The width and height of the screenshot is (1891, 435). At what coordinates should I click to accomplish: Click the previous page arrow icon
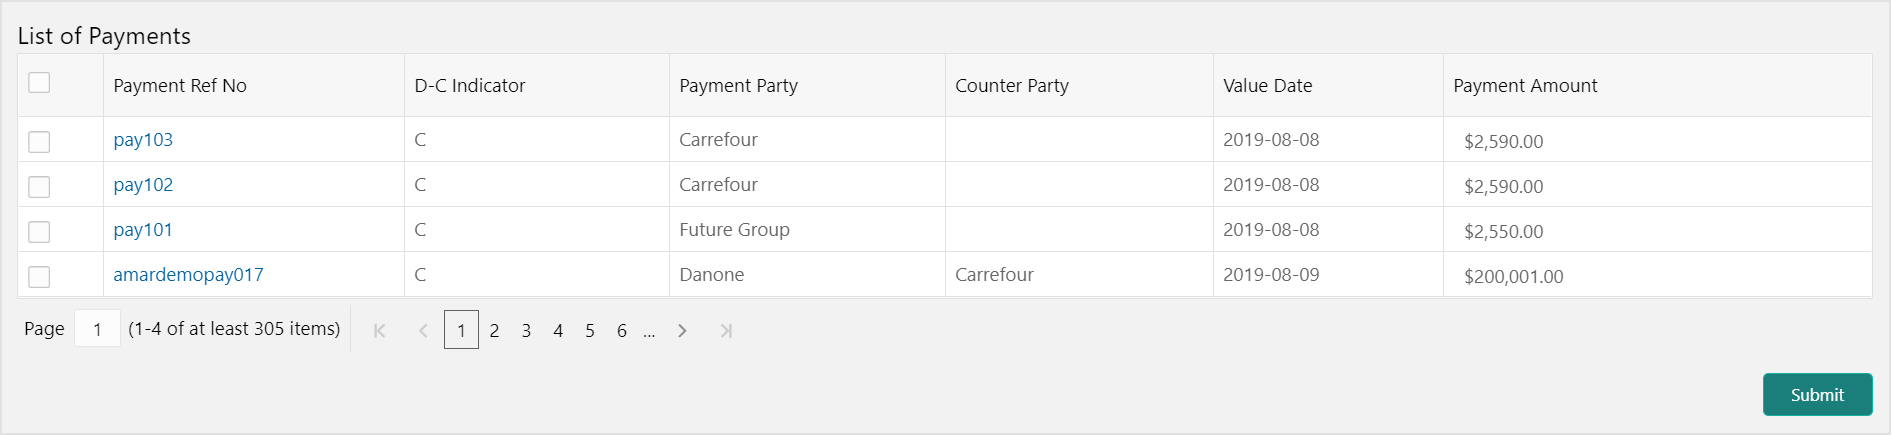423,331
